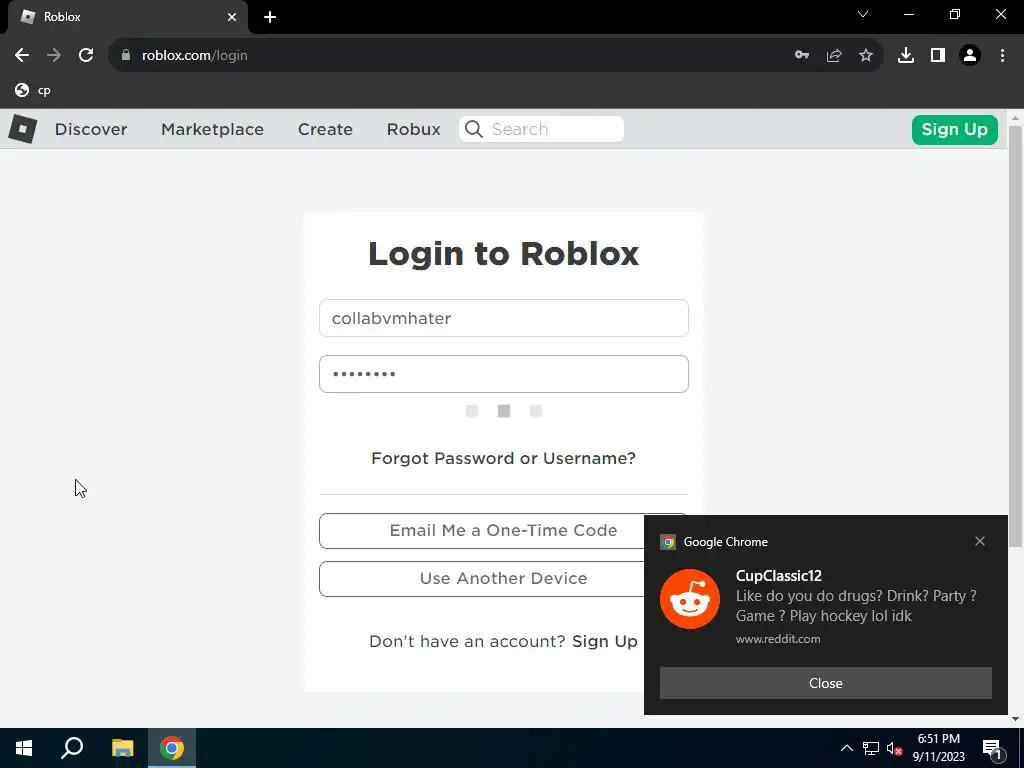Click the Chrome taskbar icon

click(172, 748)
